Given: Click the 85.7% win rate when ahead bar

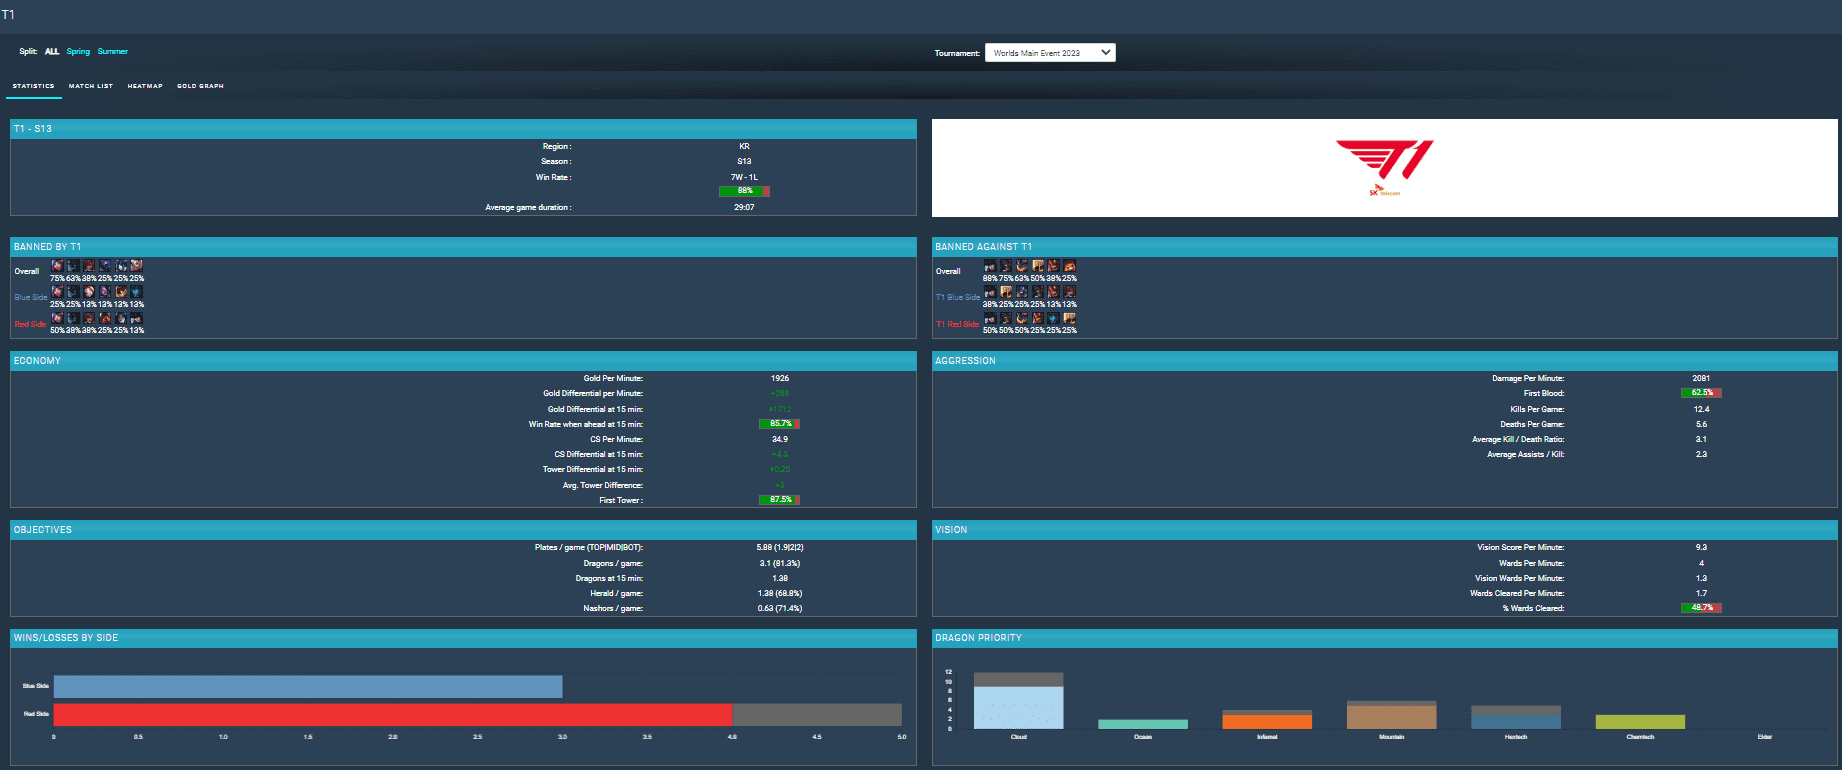Looking at the screenshot, I should point(780,424).
